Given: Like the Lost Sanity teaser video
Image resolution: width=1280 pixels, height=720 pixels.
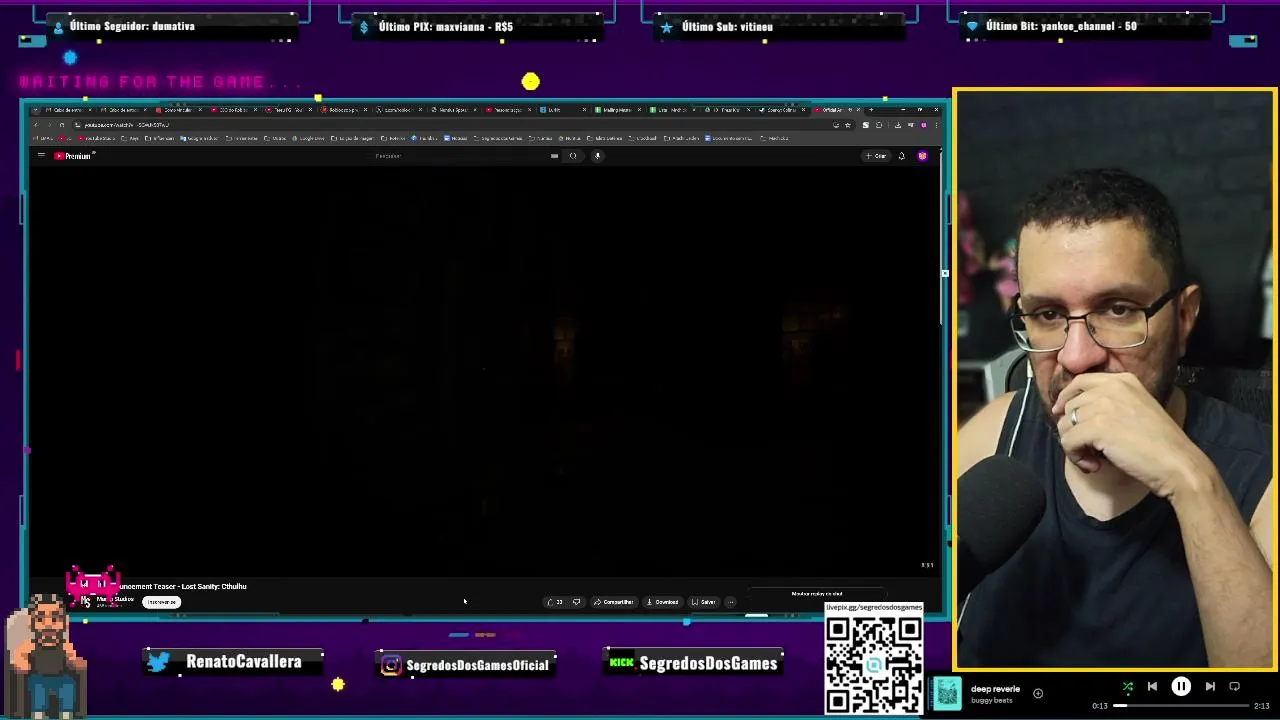Looking at the screenshot, I should [x=554, y=602].
